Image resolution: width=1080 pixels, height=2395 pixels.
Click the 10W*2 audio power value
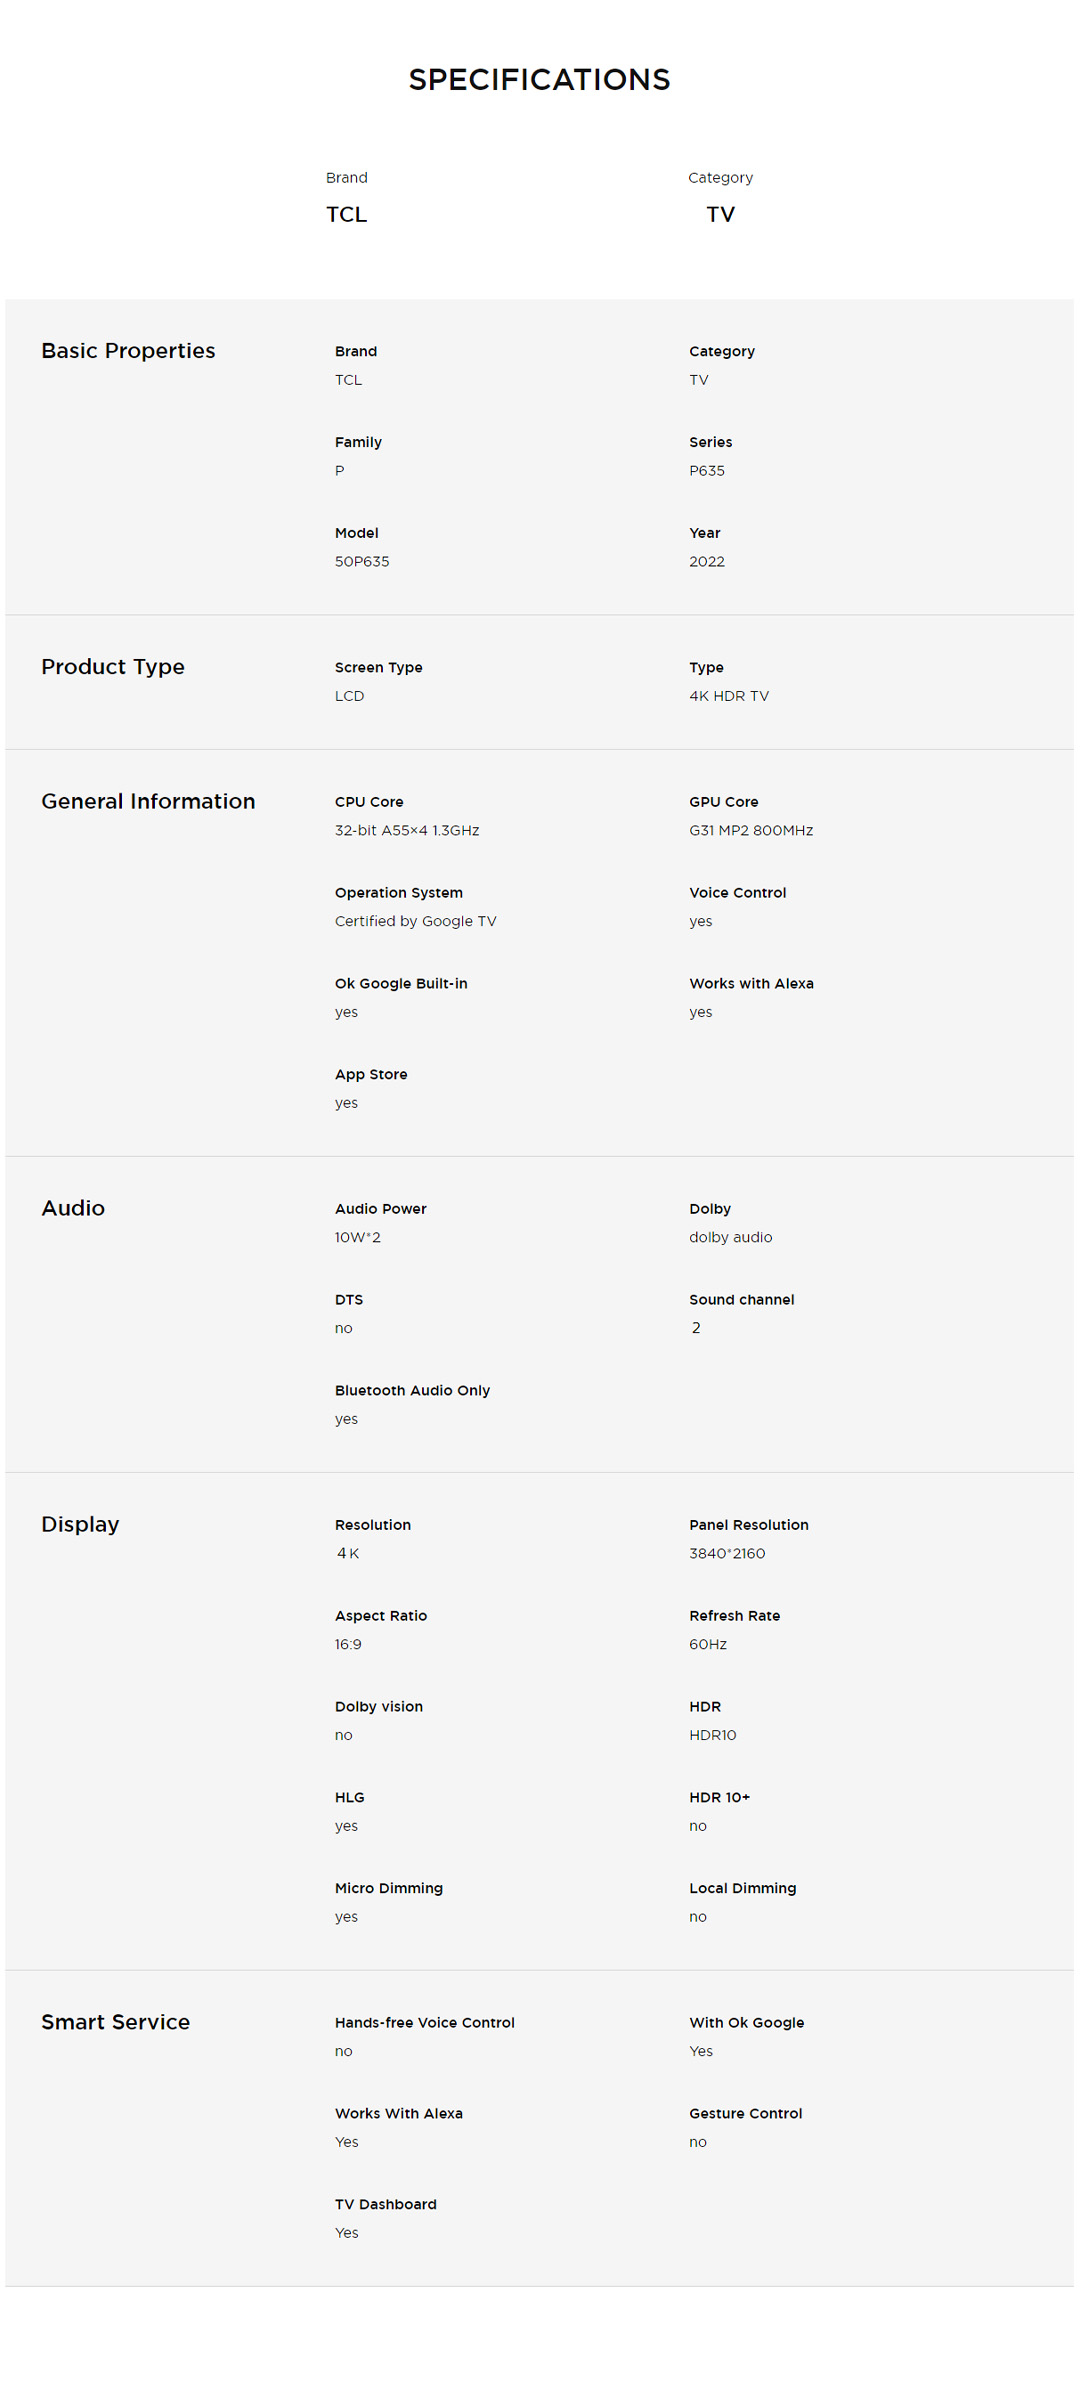pyautogui.click(x=357, y=1238)
